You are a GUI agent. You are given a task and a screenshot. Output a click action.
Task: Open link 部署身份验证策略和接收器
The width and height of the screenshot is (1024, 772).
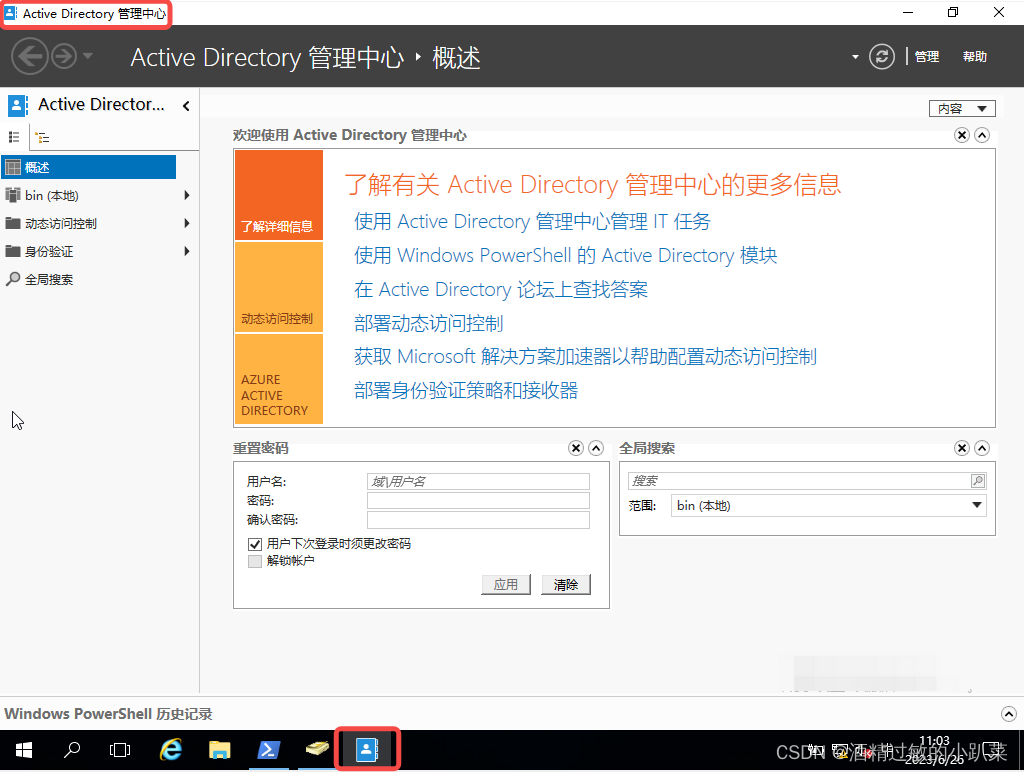click(x=466, y=391)
